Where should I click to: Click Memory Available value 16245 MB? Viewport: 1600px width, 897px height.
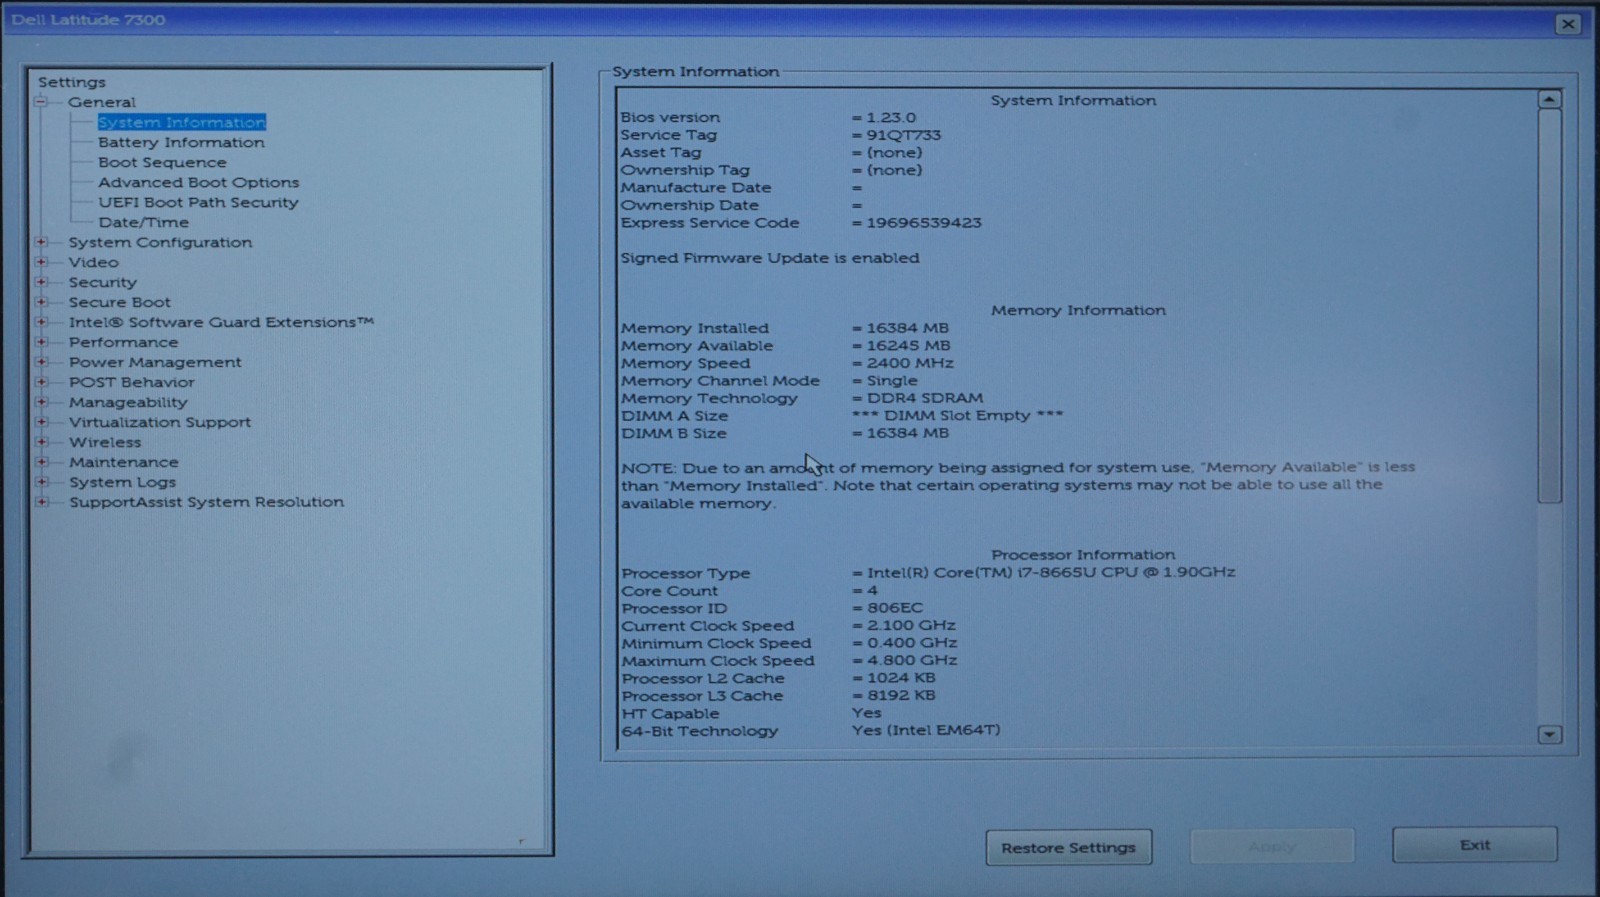click(908, 345)
